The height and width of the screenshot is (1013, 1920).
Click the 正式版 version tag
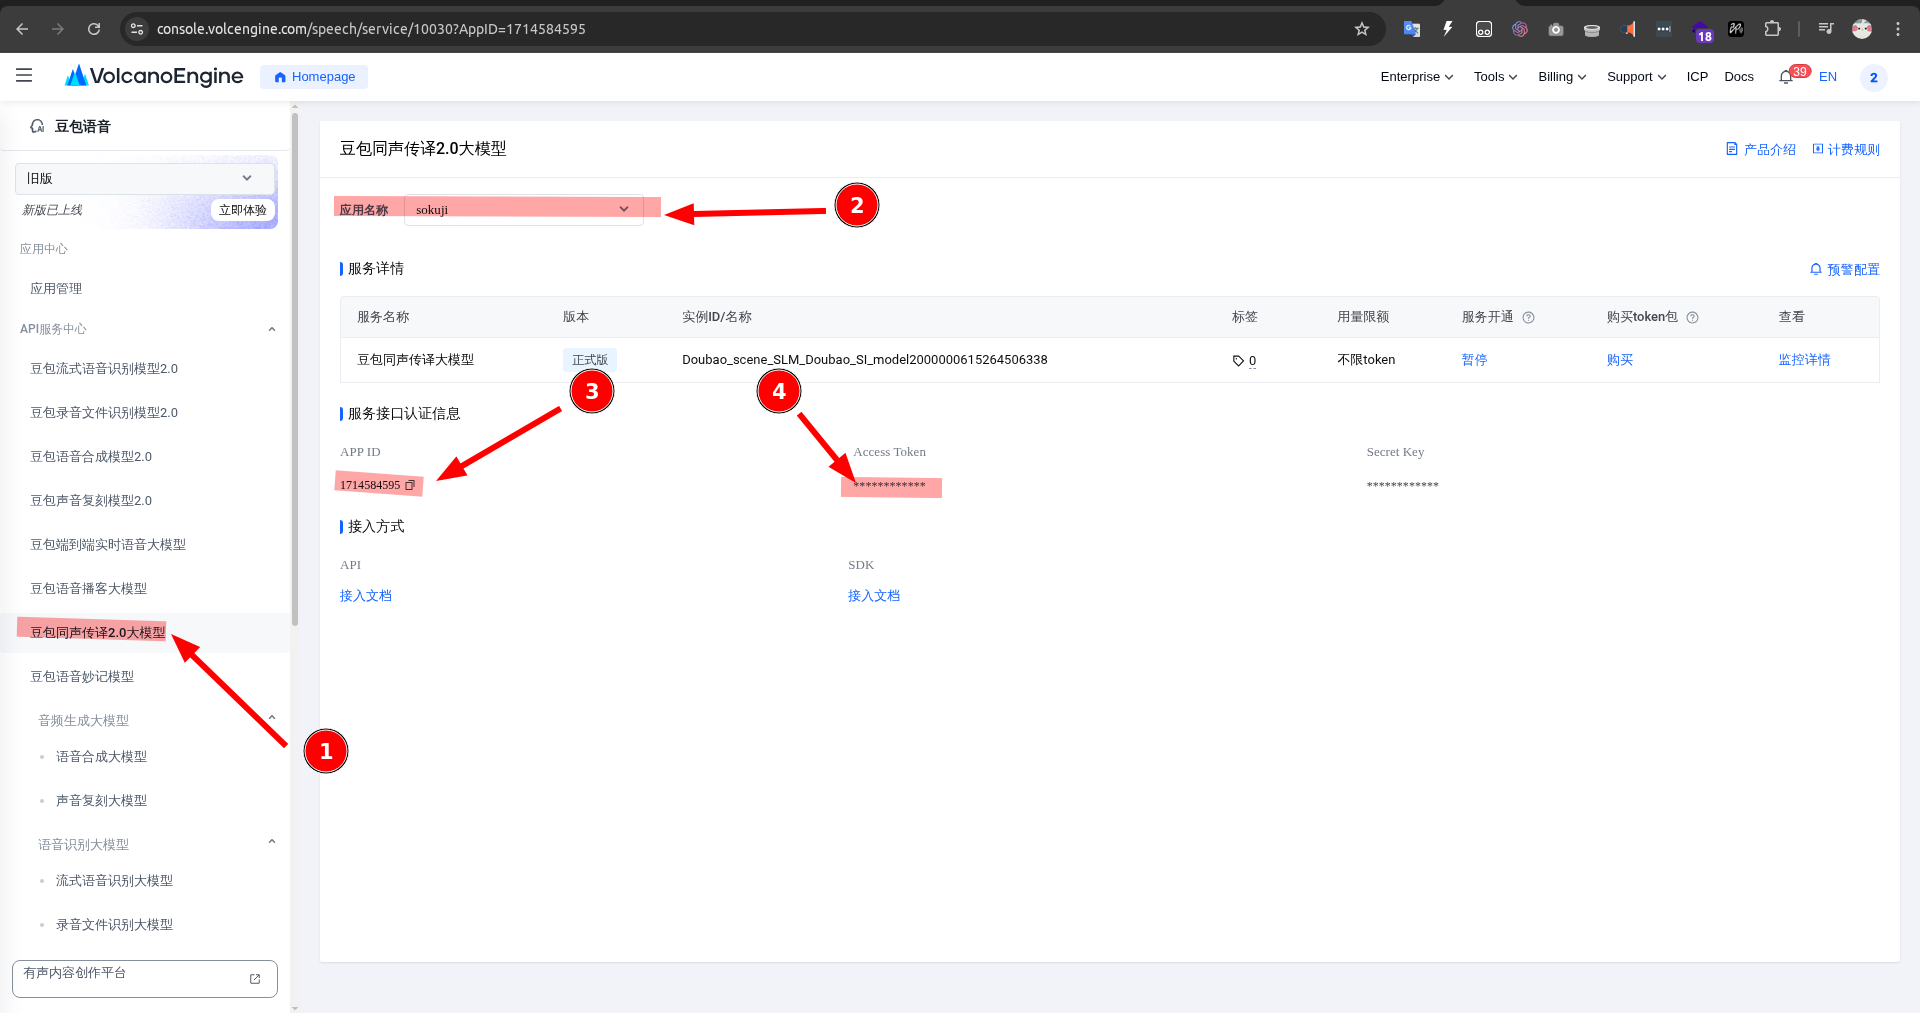click(590, 360)
